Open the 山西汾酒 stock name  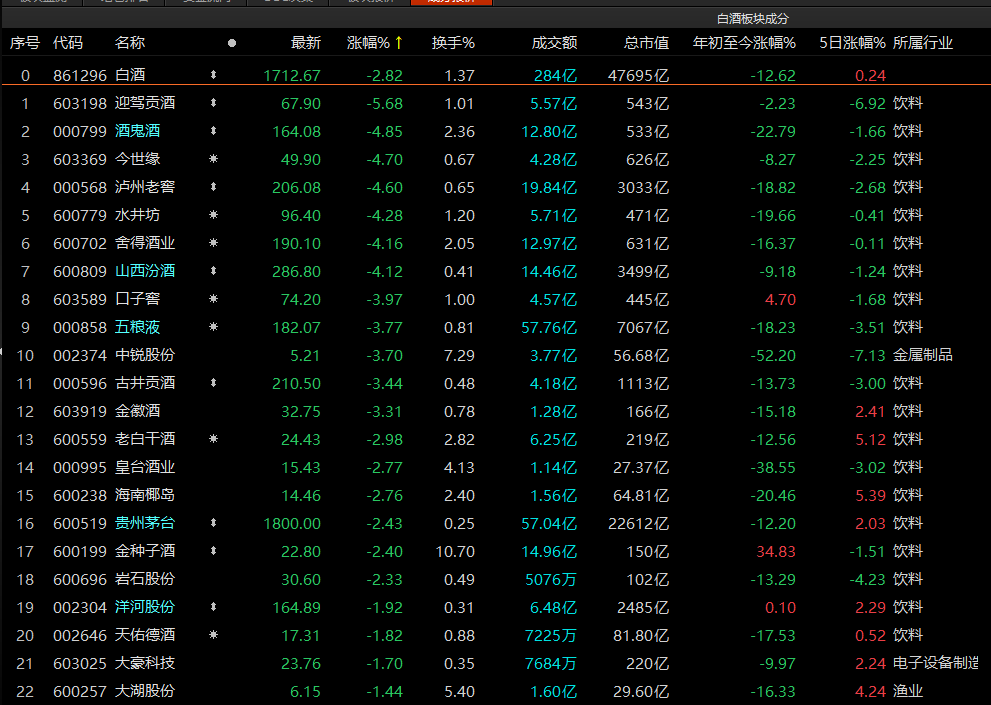point(145,271)
